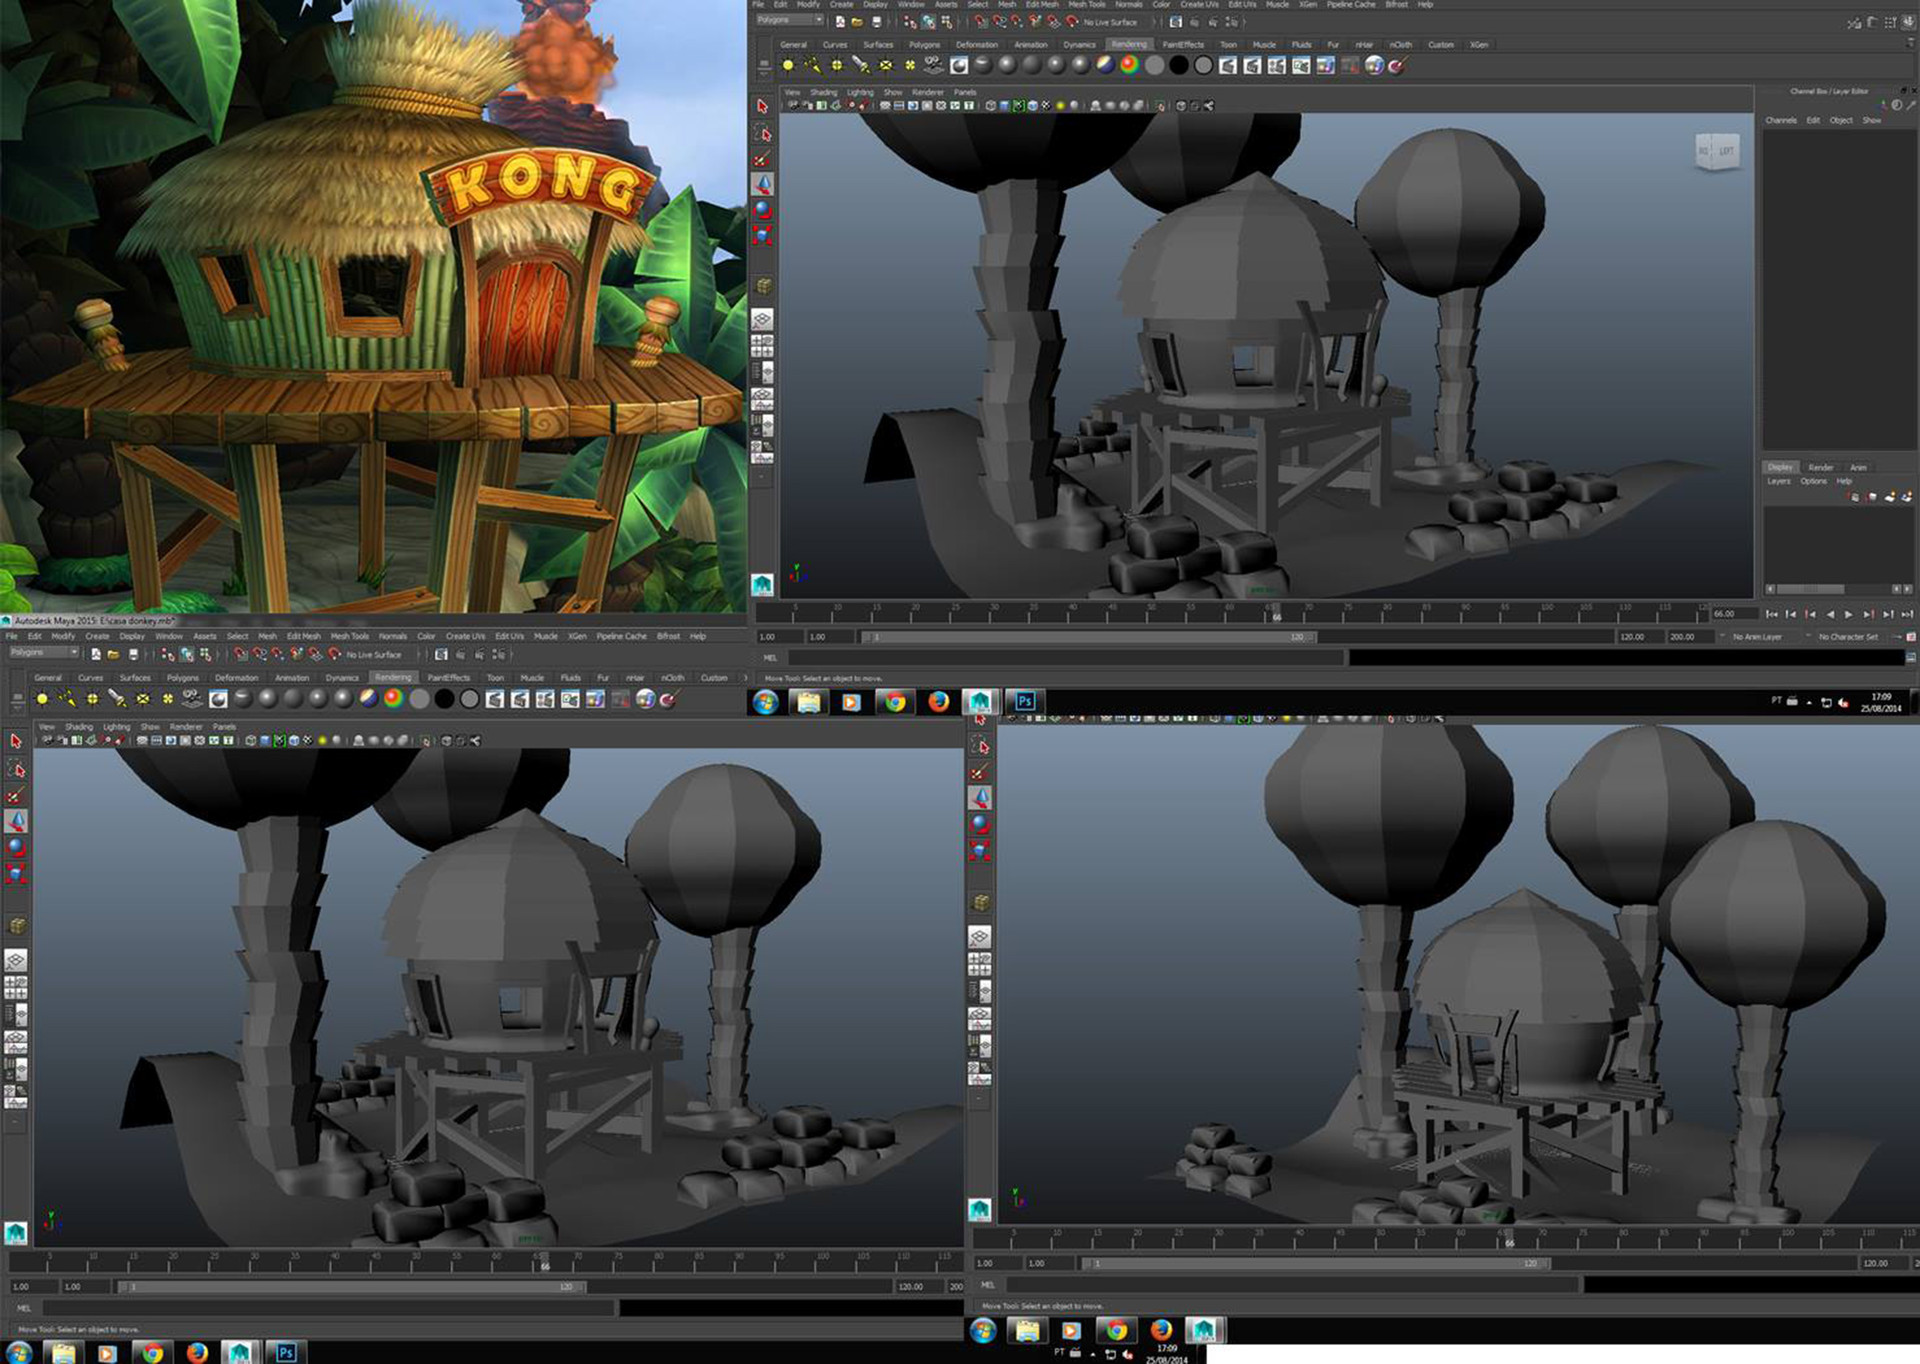The image size is (1920, 1364).
Task: Toggle Snap to Grids in casa donkey.mb window
Action: [x=241, y=654]
